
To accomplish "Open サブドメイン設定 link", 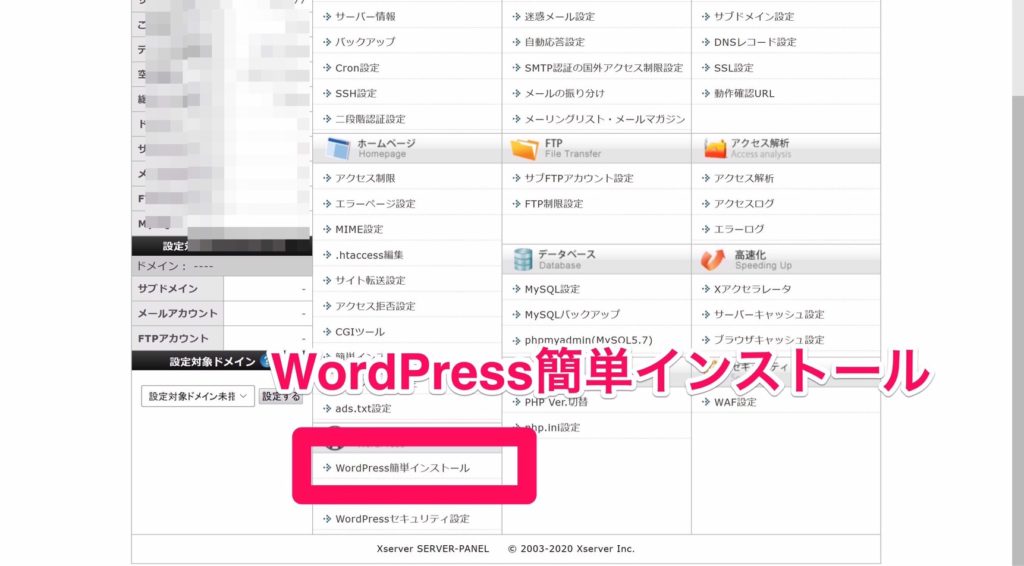I will point(754,16).
